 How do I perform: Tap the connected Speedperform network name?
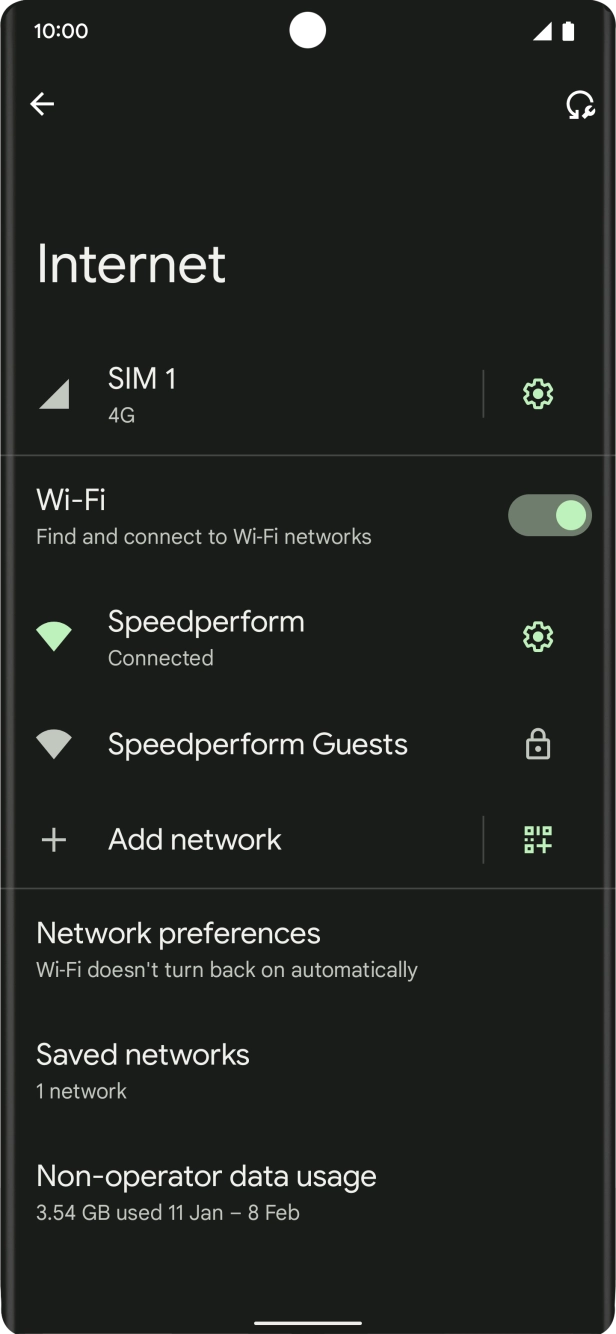click(x=206, y=622)
